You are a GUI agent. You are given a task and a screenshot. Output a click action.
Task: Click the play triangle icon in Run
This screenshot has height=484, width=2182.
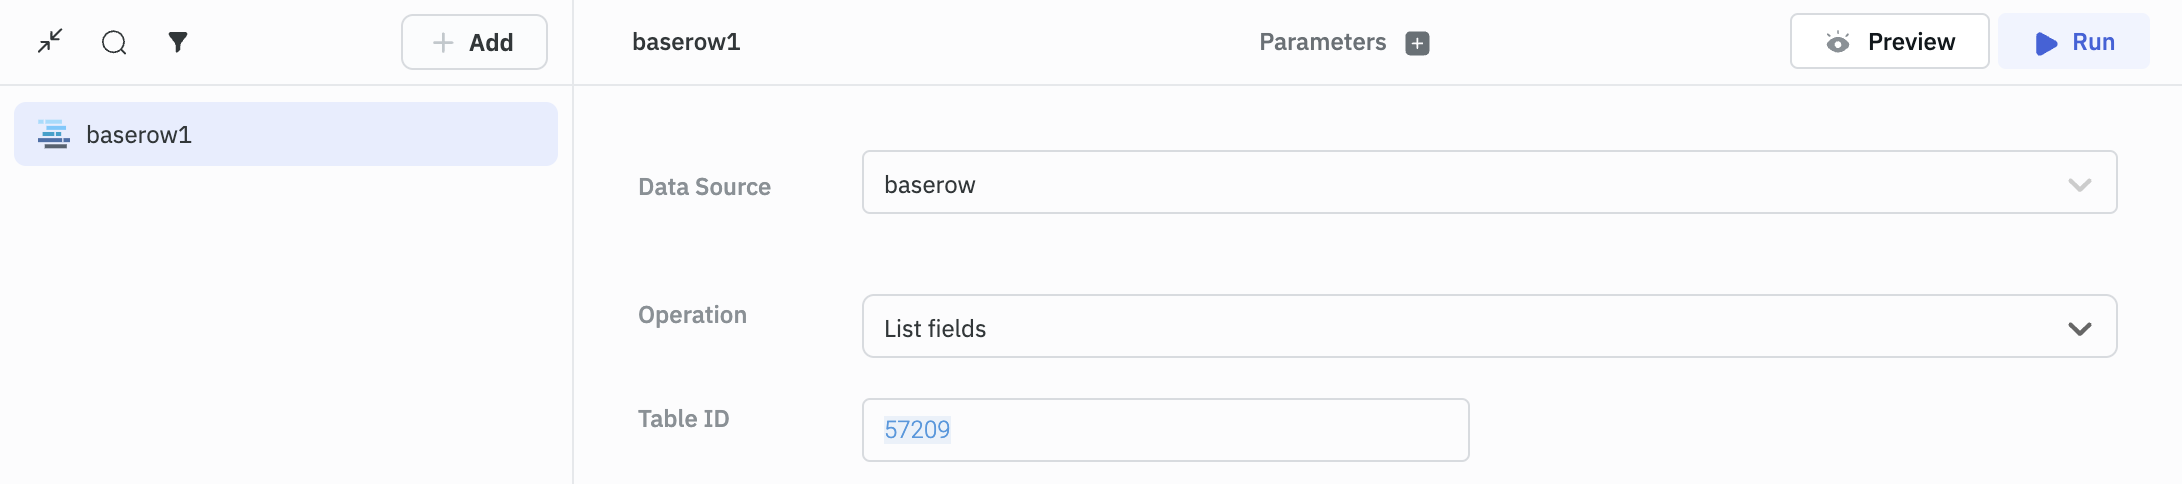[2046, 43]
